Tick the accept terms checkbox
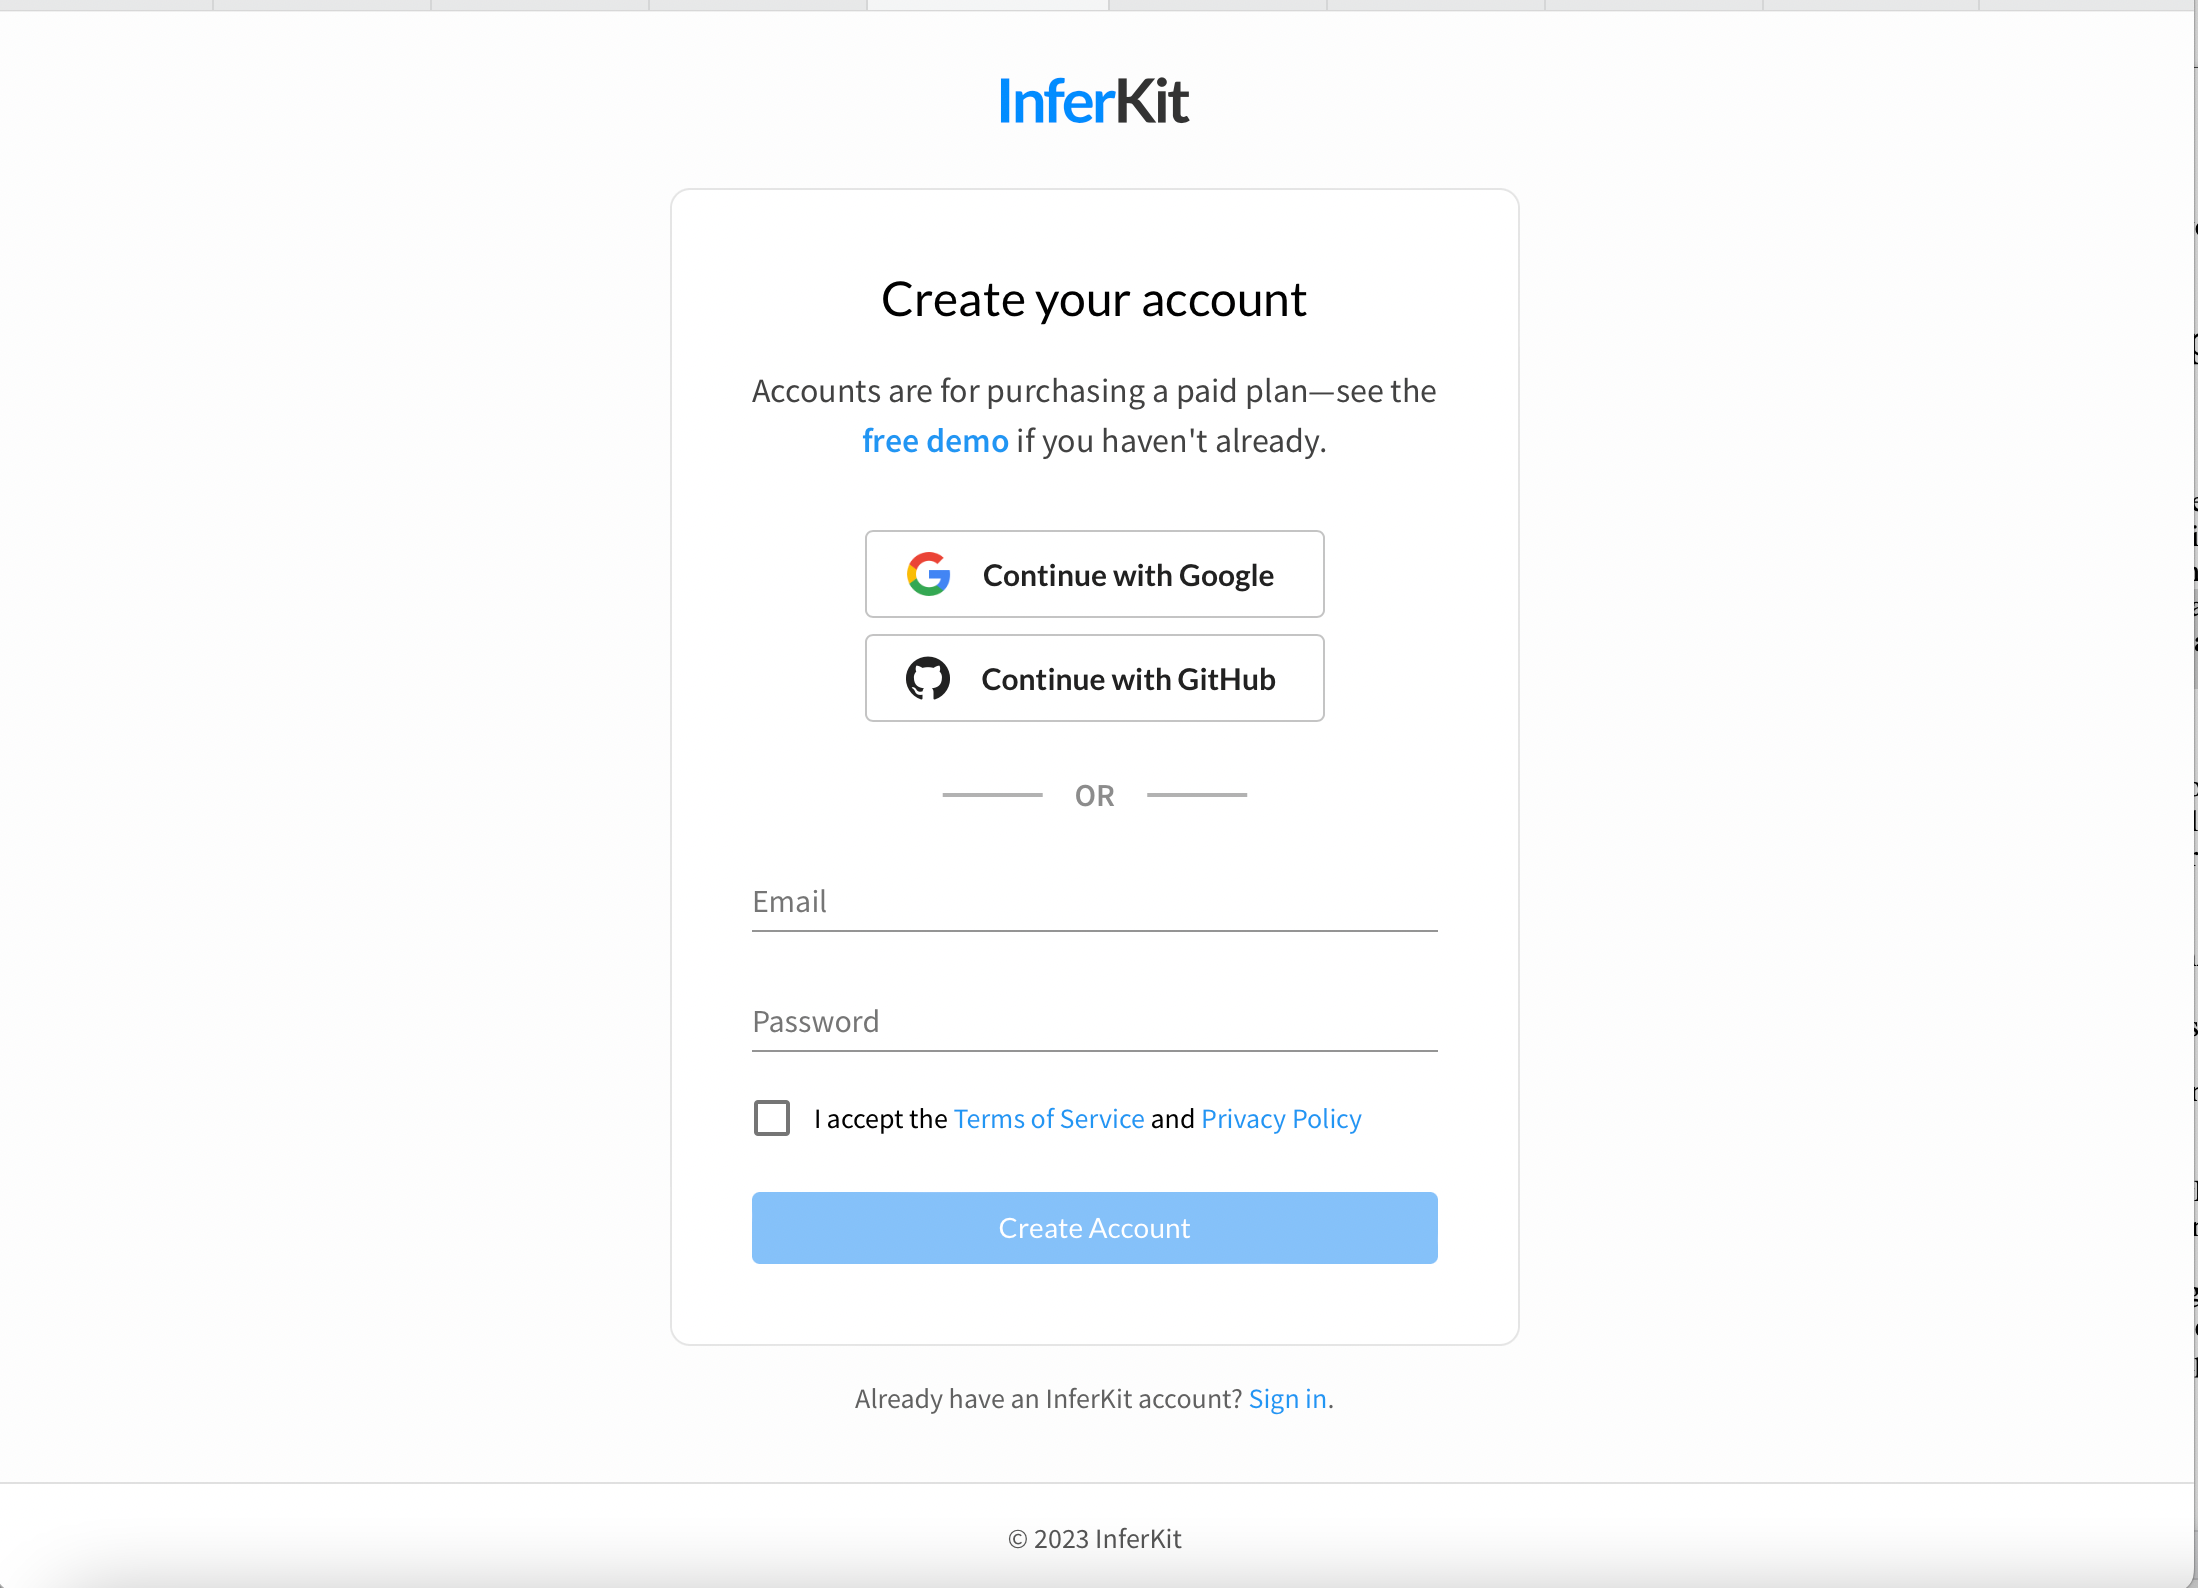The width and height of the screenshot is (2198, 1588). pos(771,1118)
